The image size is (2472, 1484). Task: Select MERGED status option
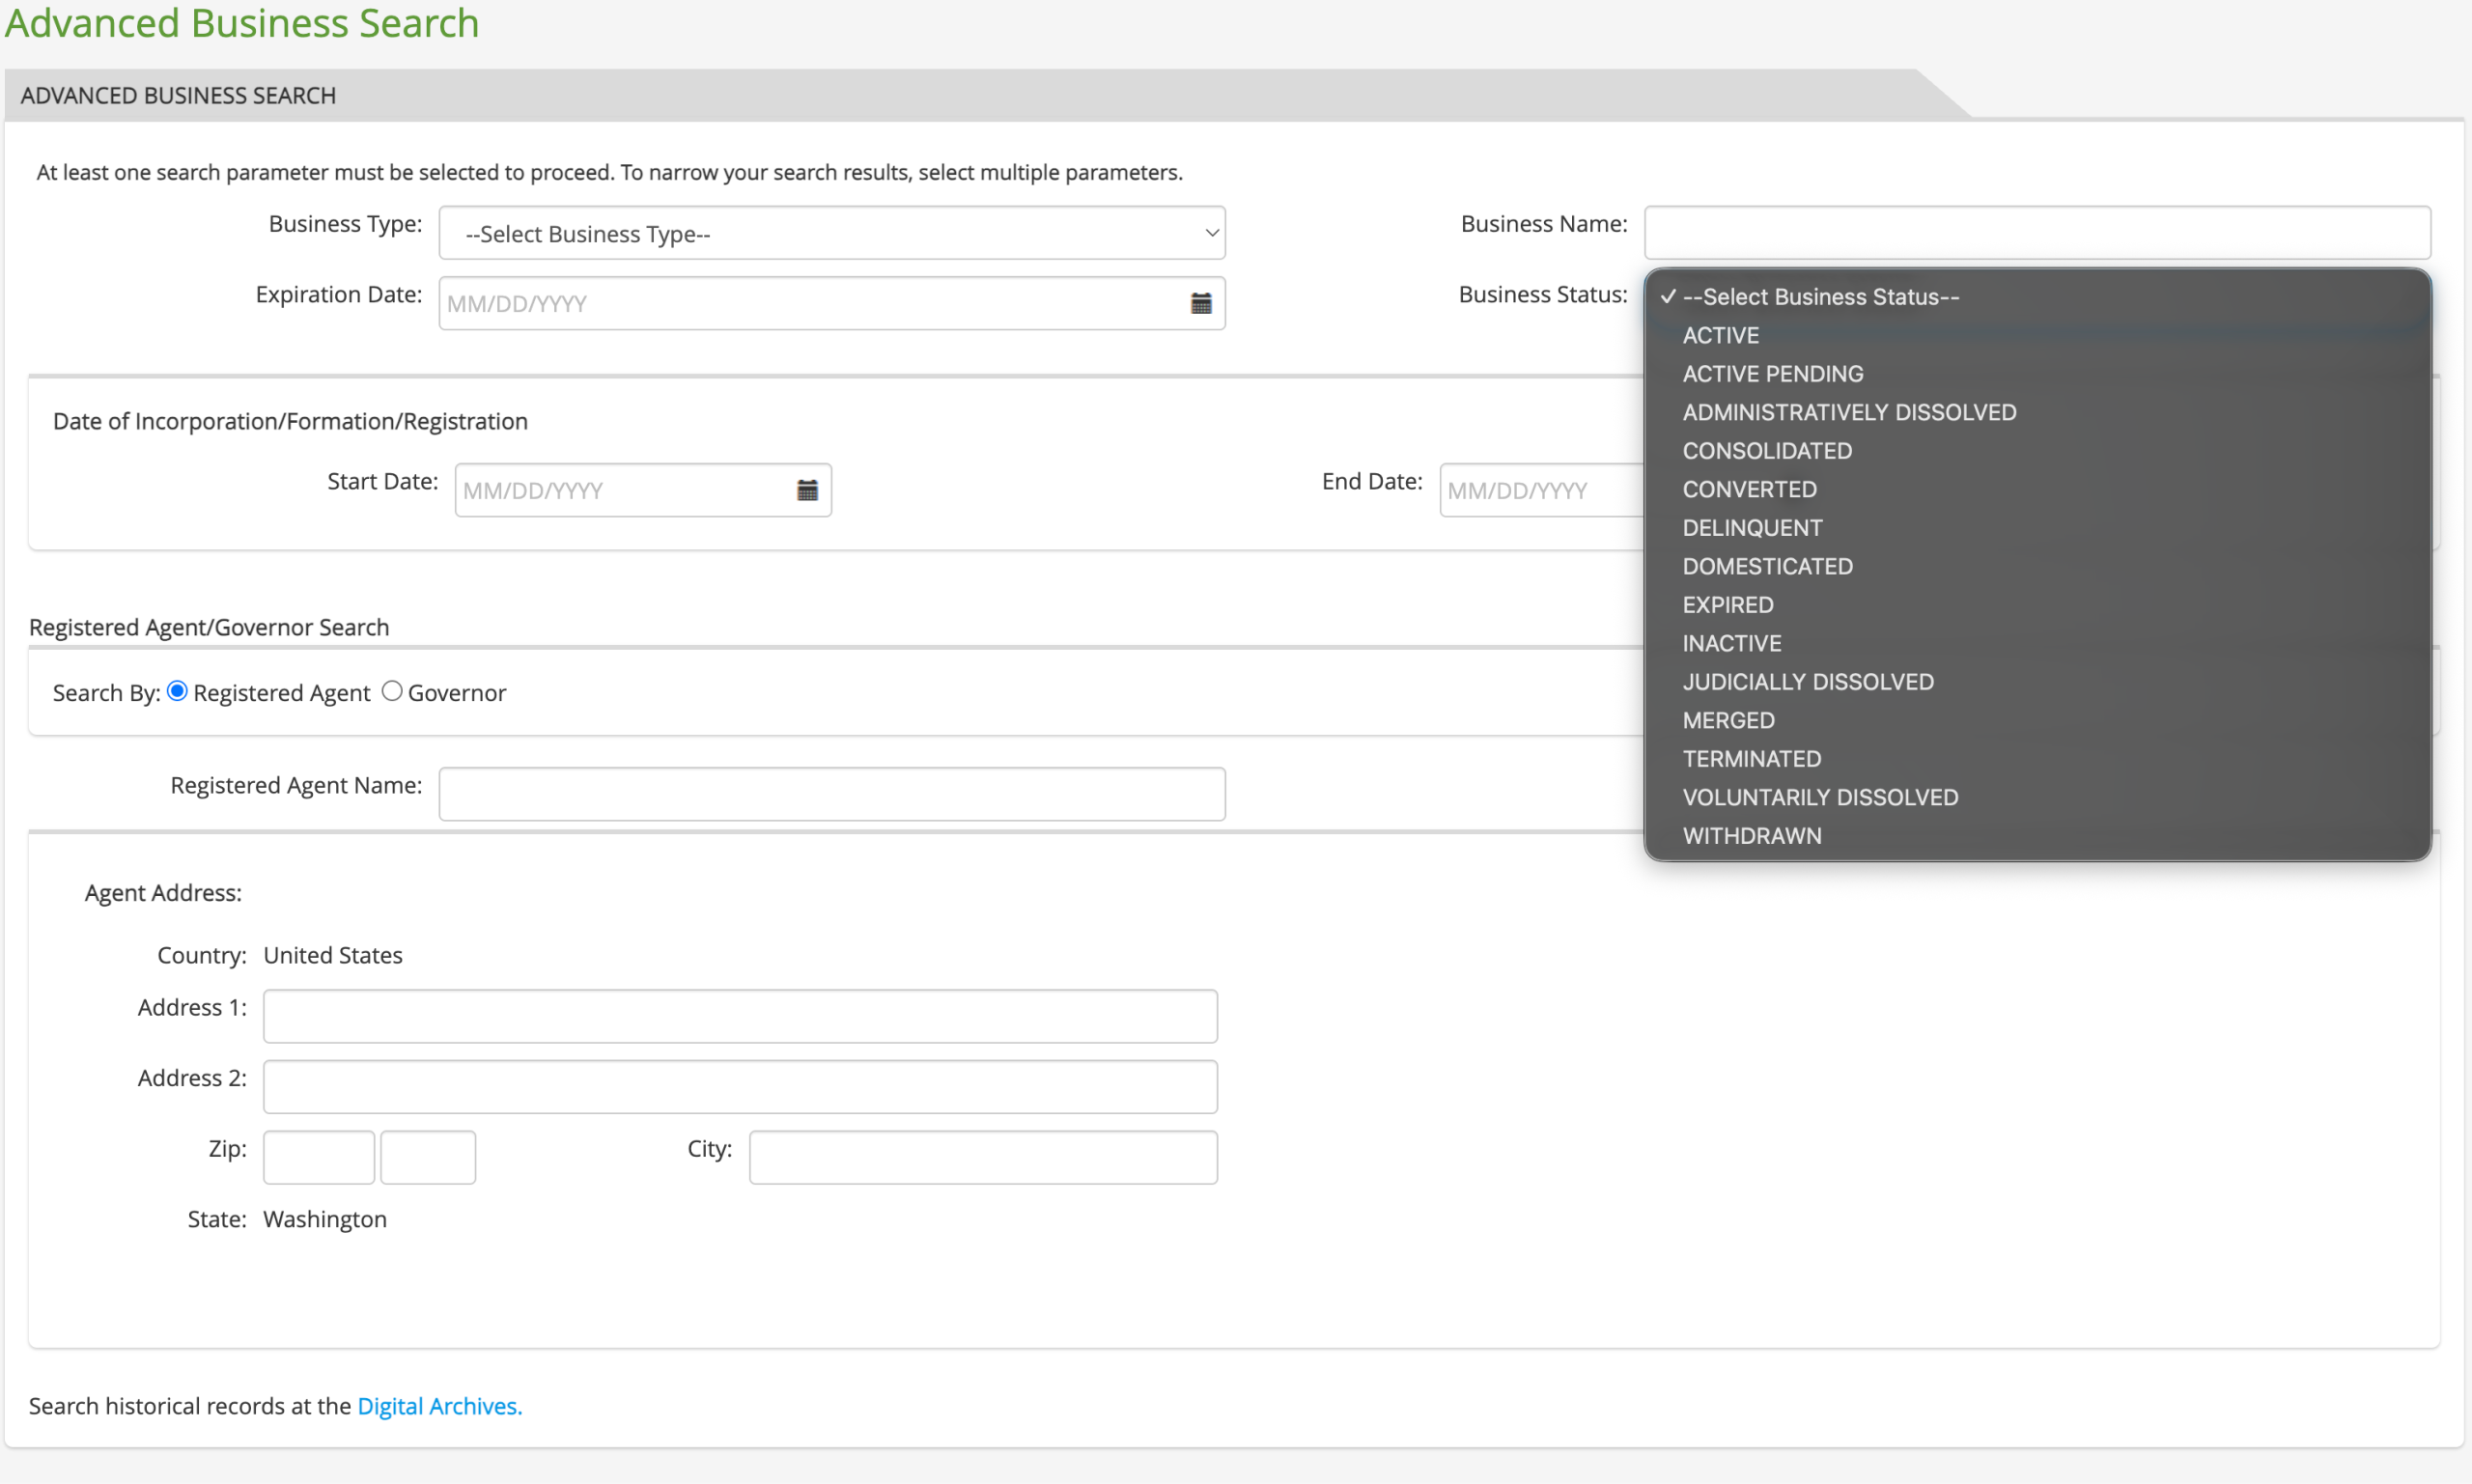pos(2037,720)
